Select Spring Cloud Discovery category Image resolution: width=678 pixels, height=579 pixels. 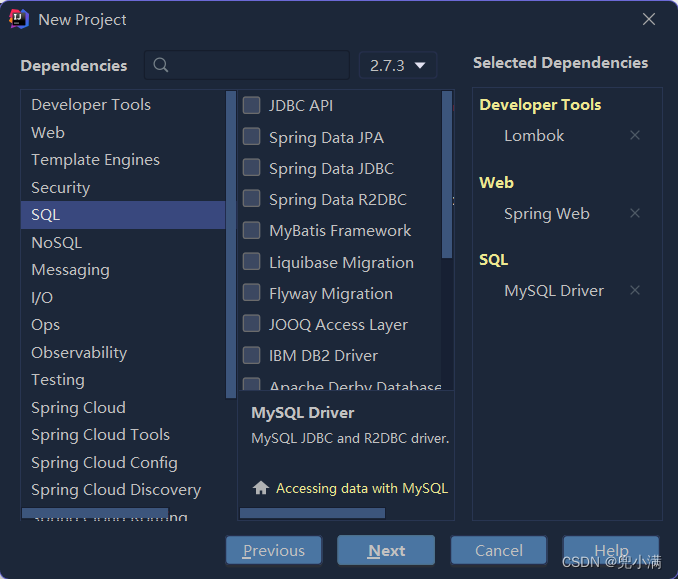coord(123,489)
